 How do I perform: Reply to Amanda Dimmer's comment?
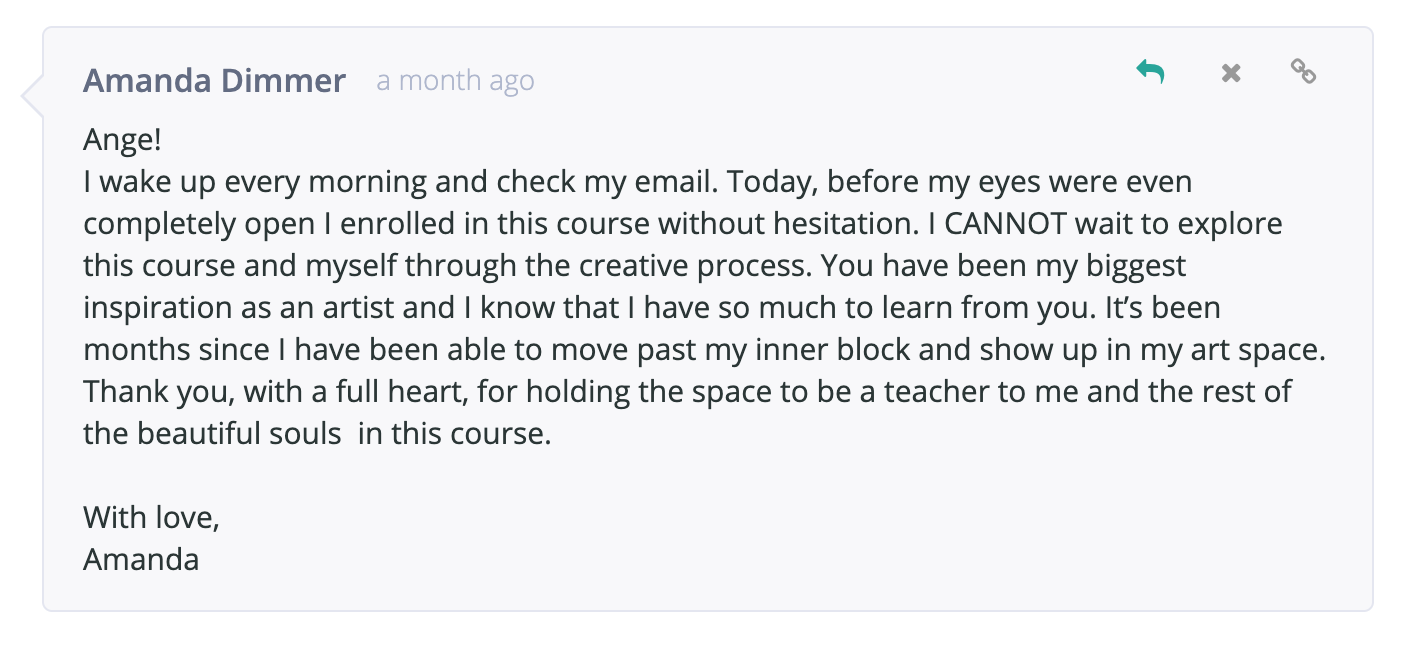(1150, 72)
